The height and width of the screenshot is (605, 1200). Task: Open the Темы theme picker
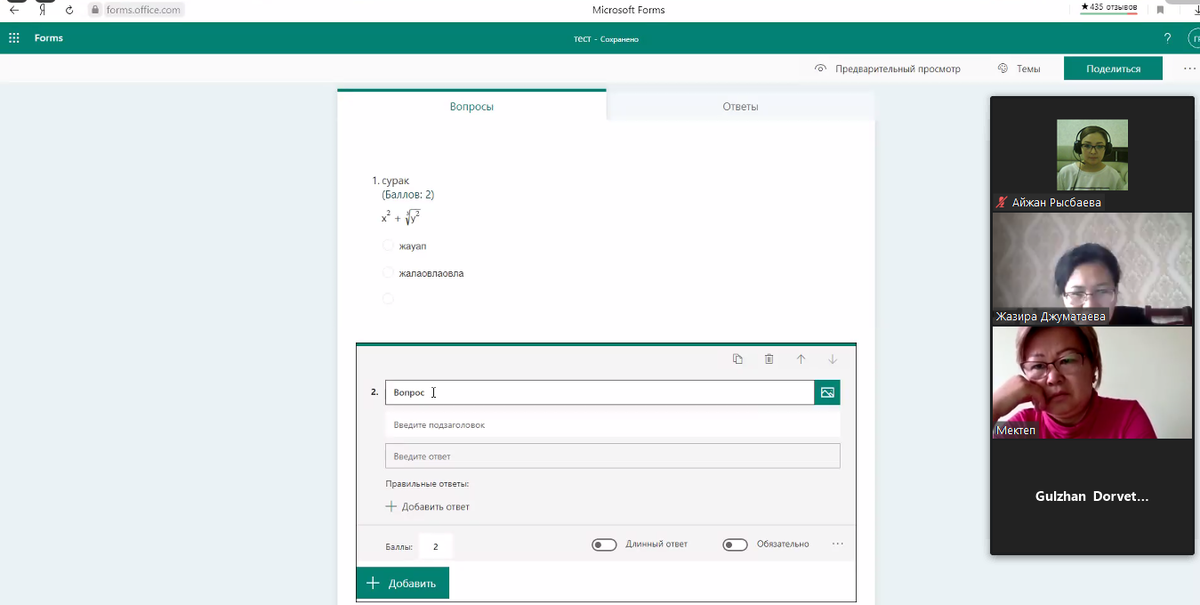tap(1019, 69)
